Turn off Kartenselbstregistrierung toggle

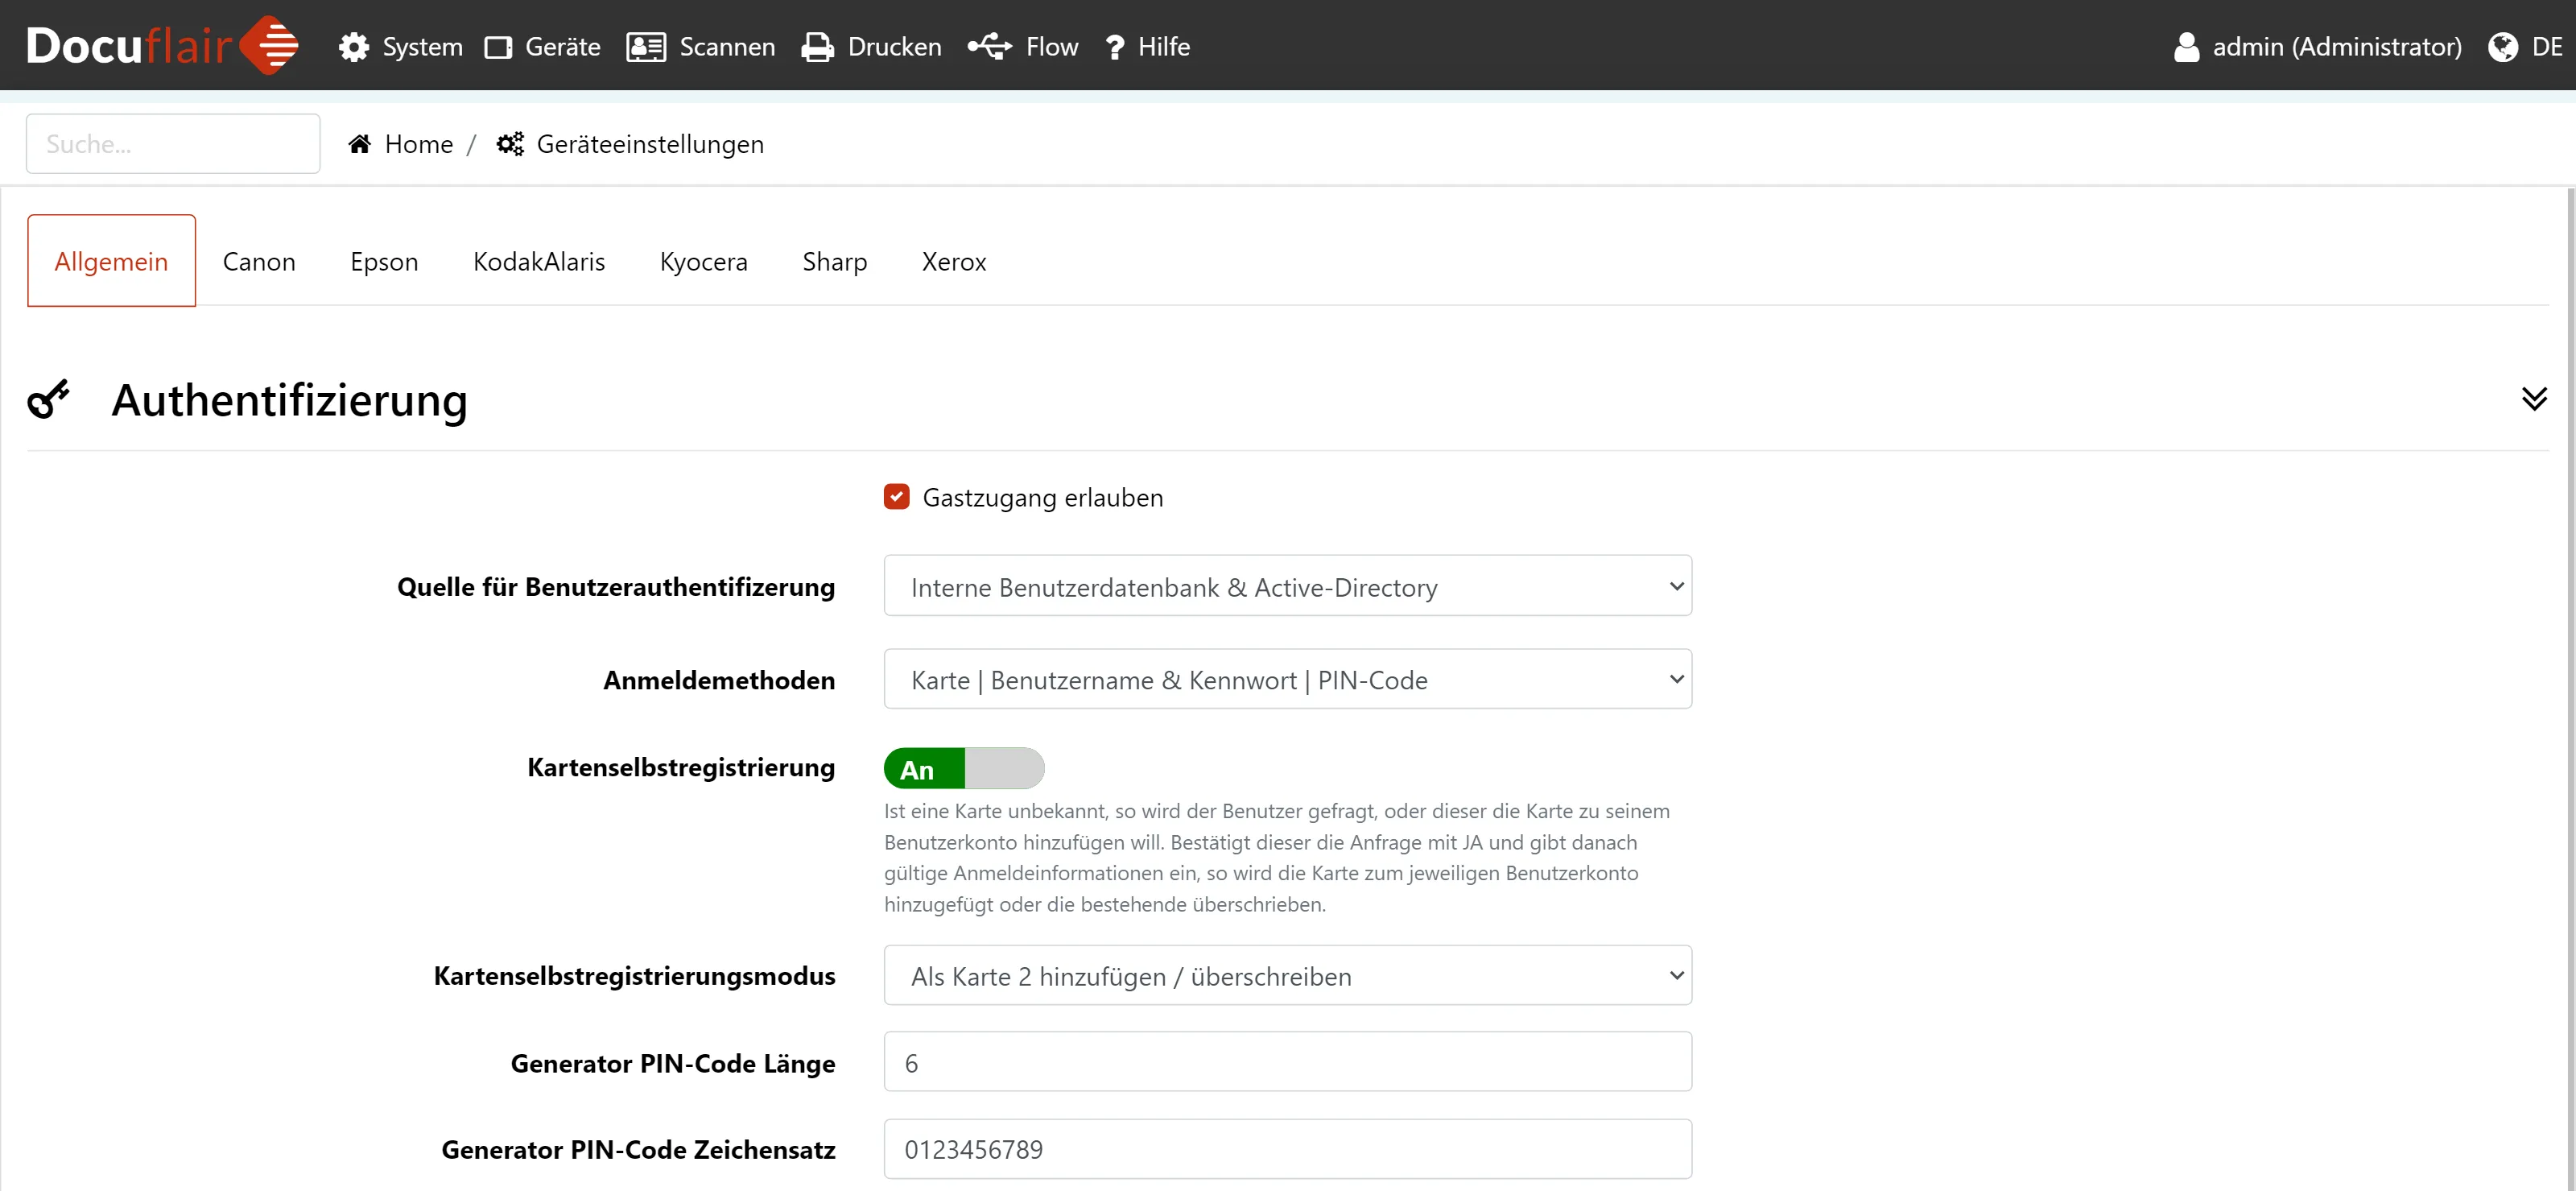(x=963, y=768)
